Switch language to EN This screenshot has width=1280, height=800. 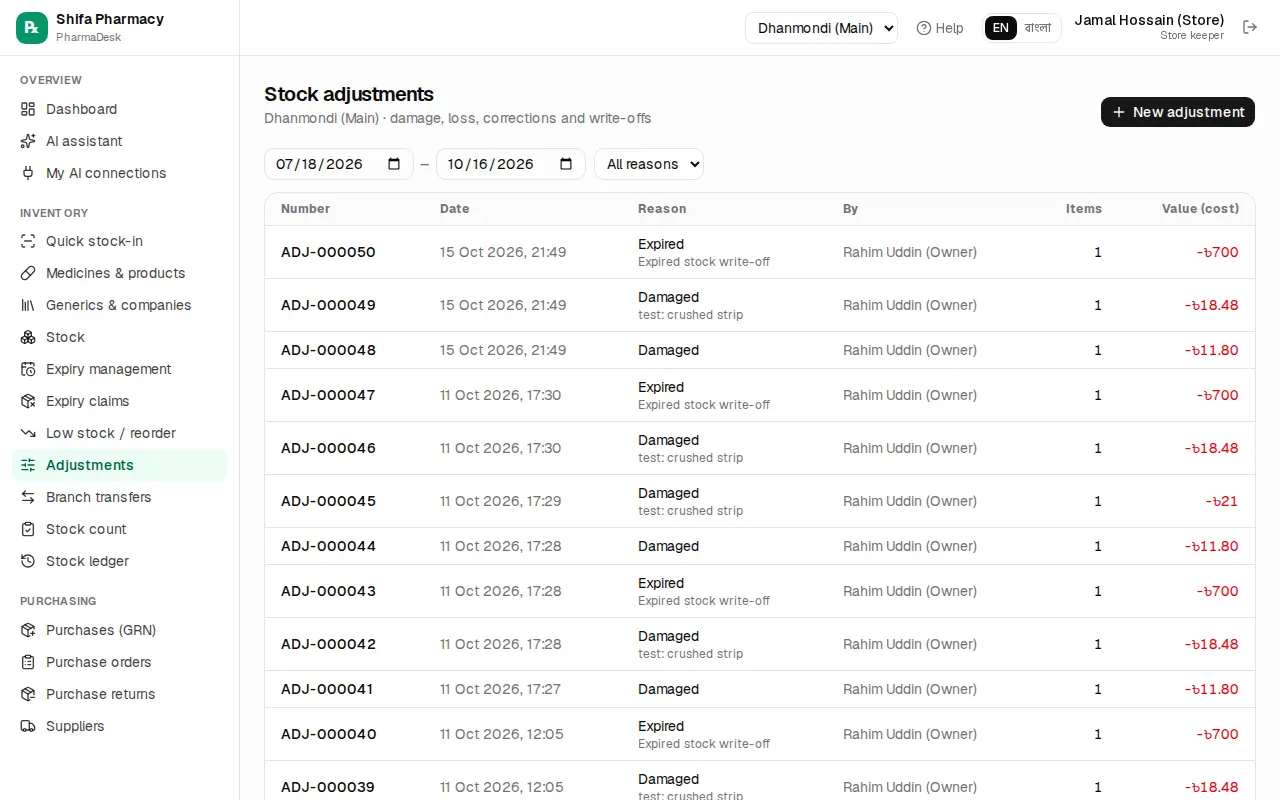click(x=1001, y=28)
